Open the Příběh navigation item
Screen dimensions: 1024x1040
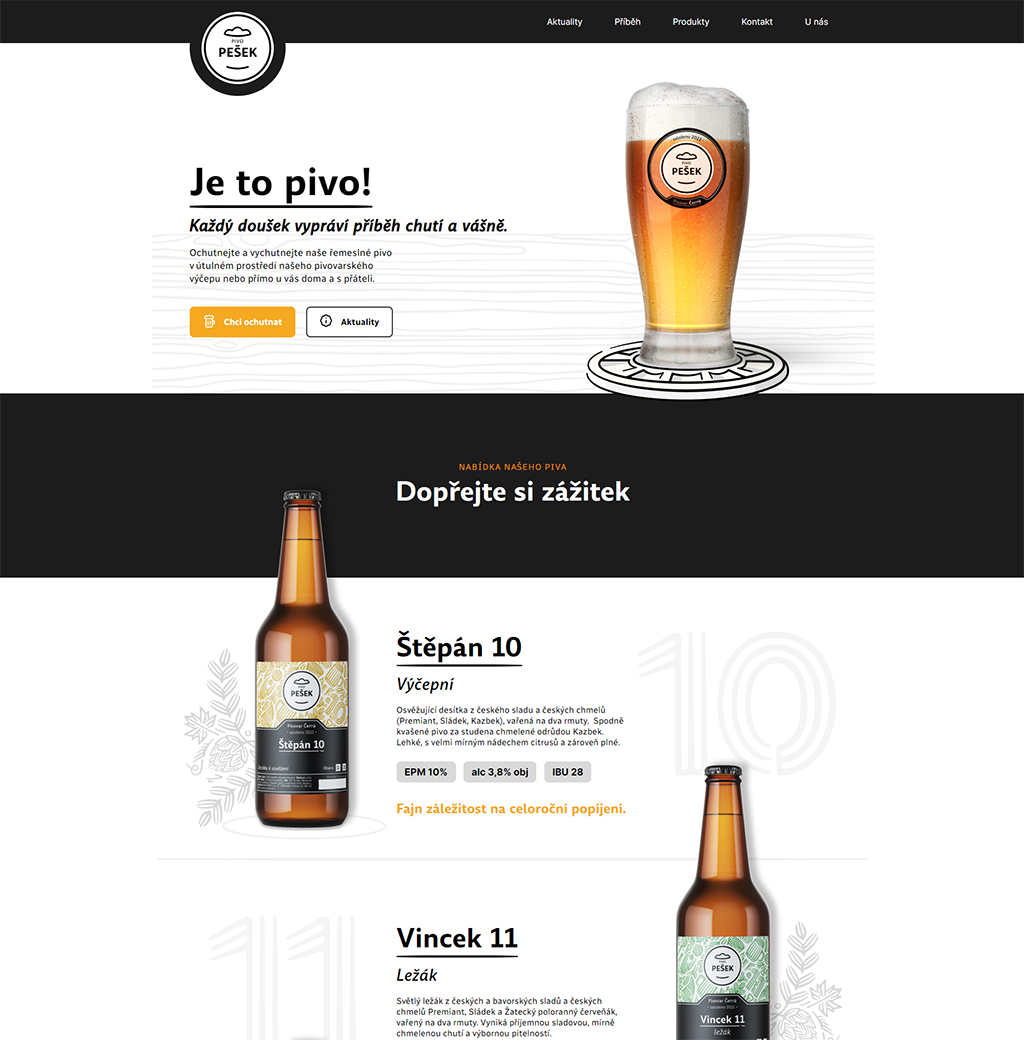627,22
